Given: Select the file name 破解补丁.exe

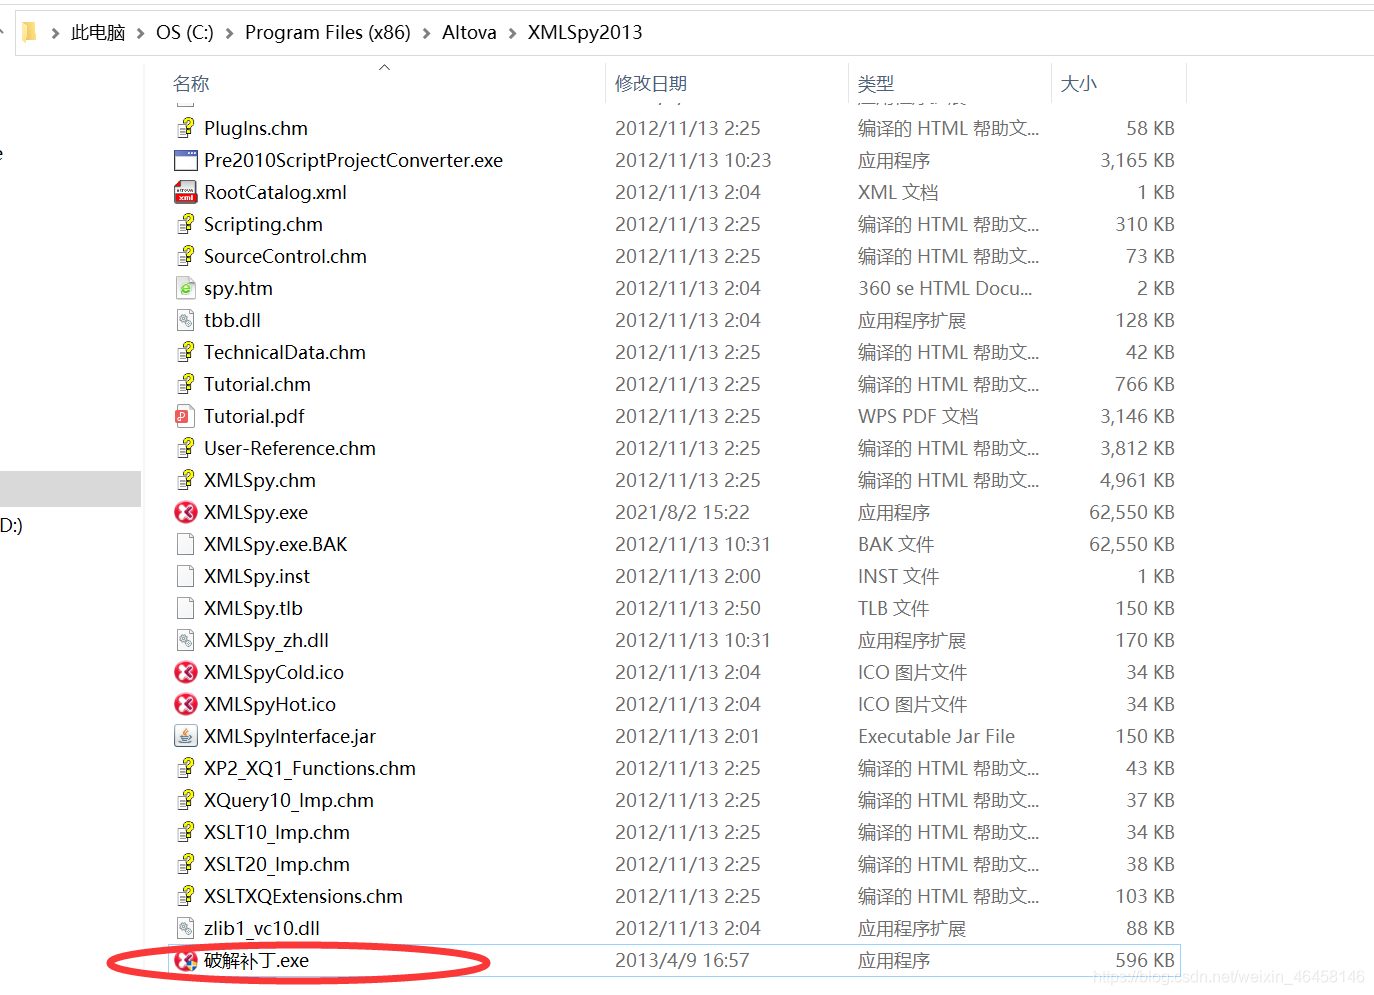Looking at the screenshot, I should pos(256,960).
